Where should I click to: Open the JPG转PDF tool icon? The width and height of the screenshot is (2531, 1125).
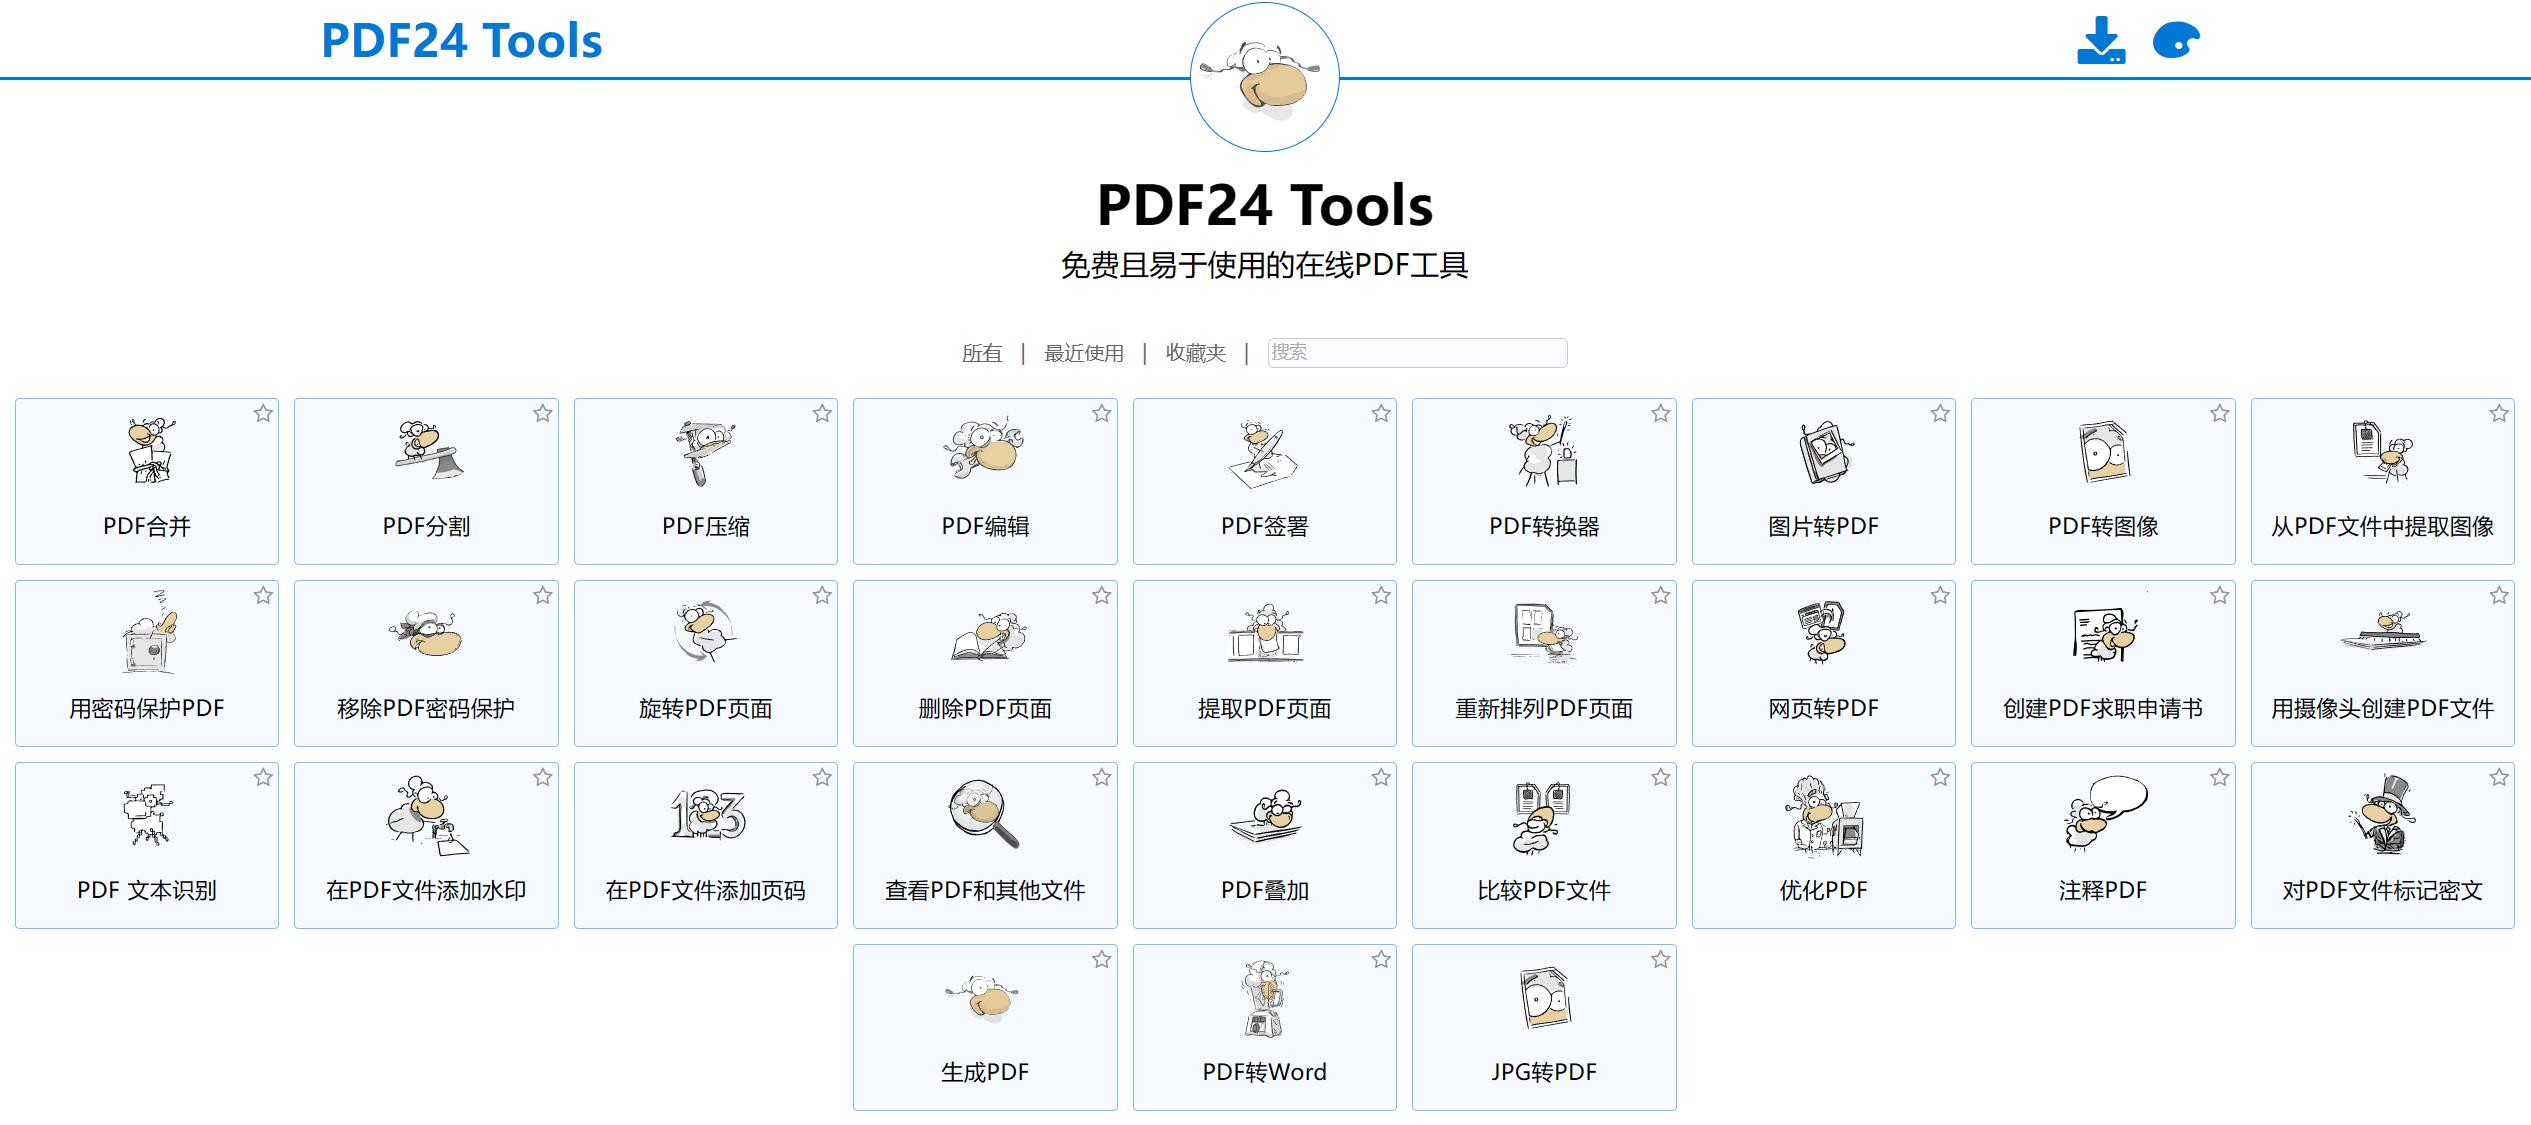(x=1545, y=998)
